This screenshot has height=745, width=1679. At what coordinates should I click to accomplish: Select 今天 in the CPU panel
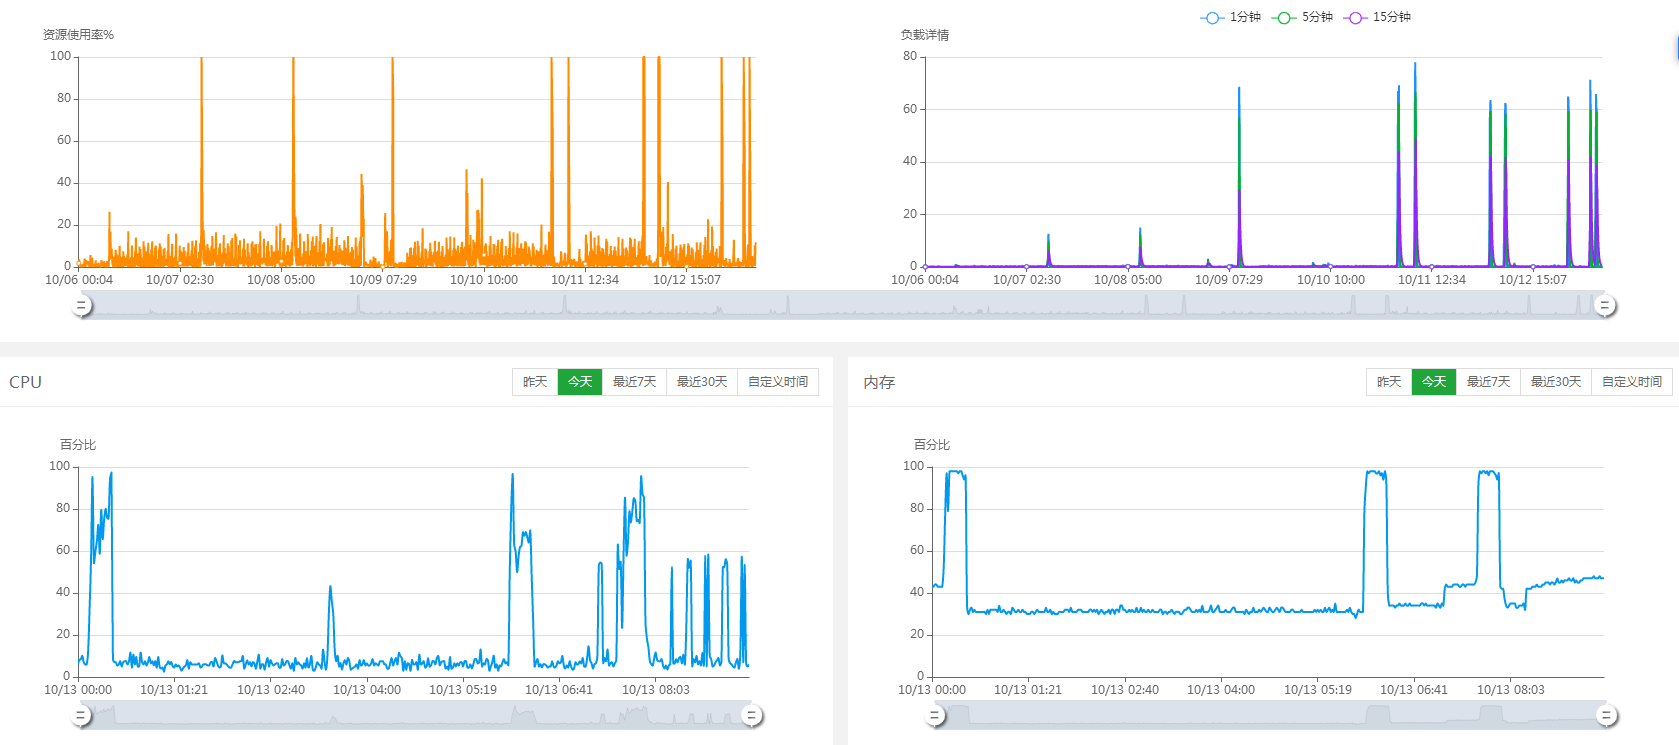580,382
